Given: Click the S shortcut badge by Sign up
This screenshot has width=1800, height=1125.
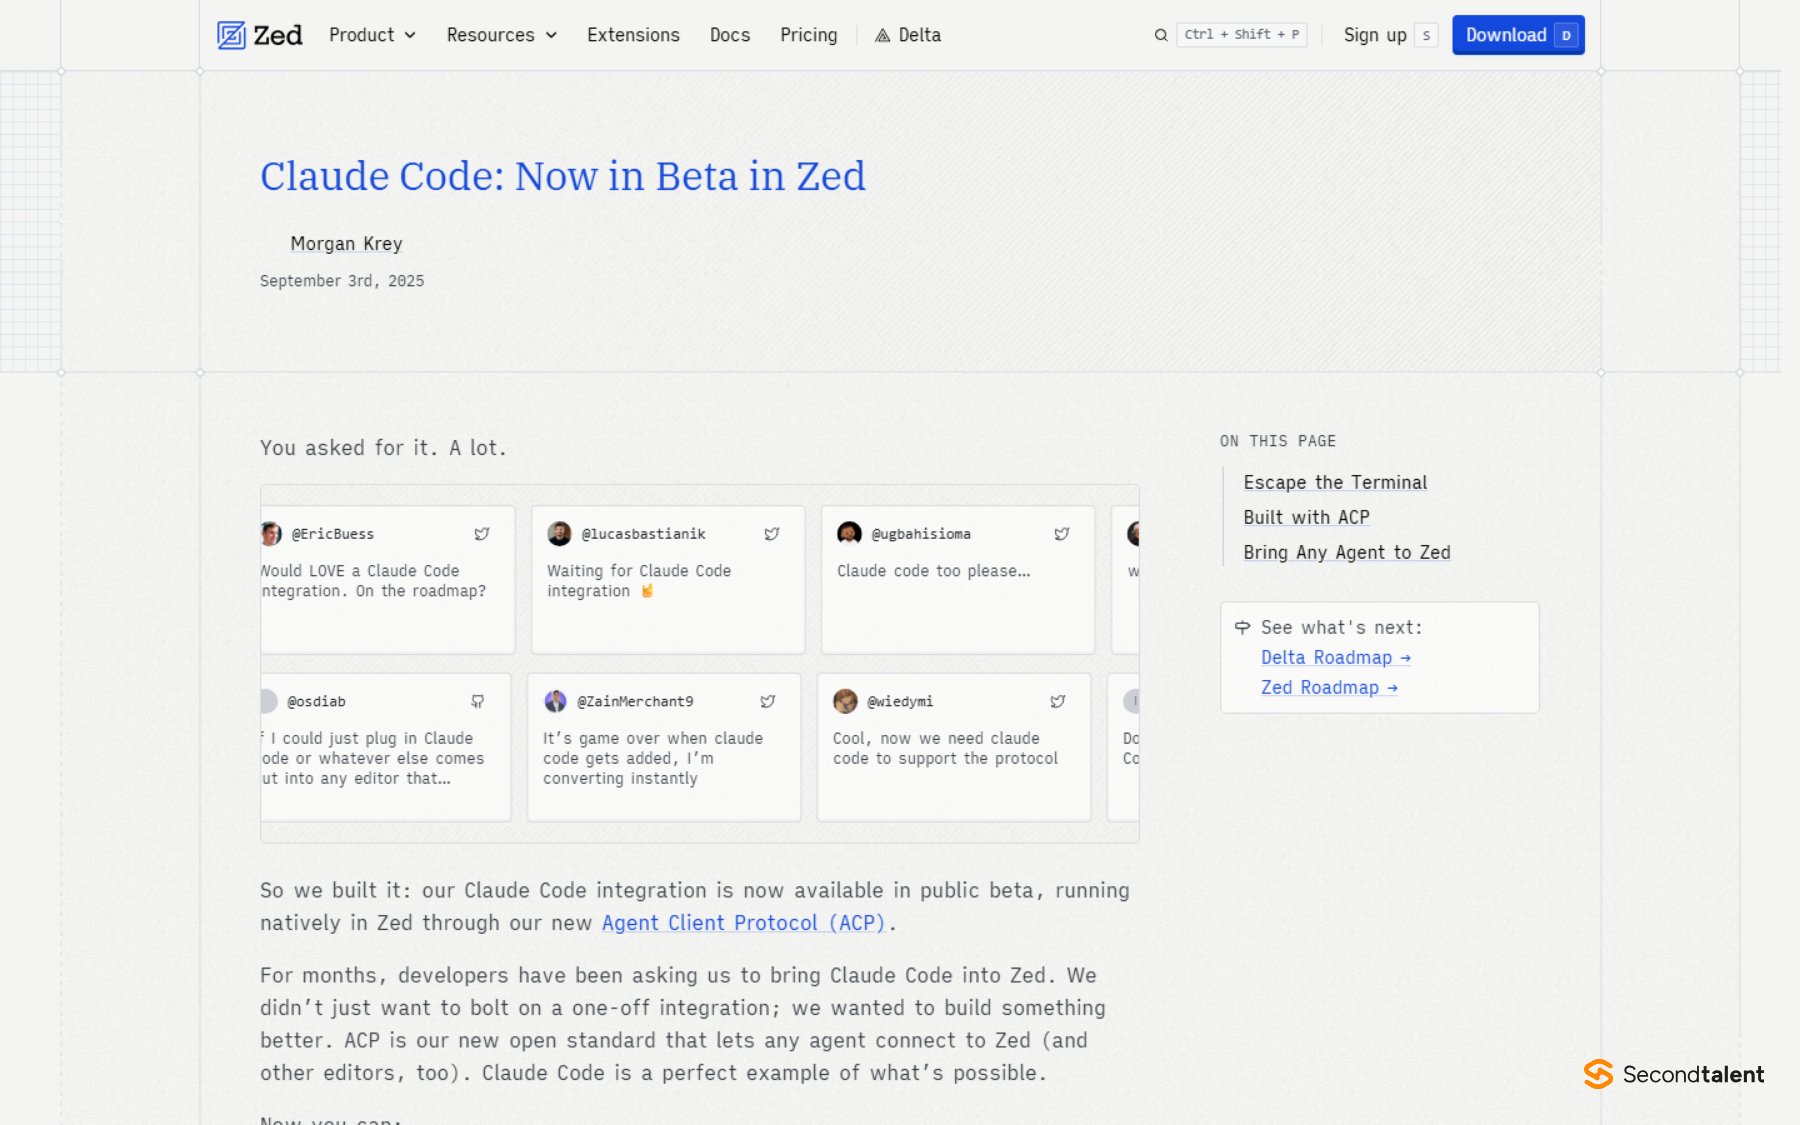Looking at the screenshot, I should tap(1426, 35).
